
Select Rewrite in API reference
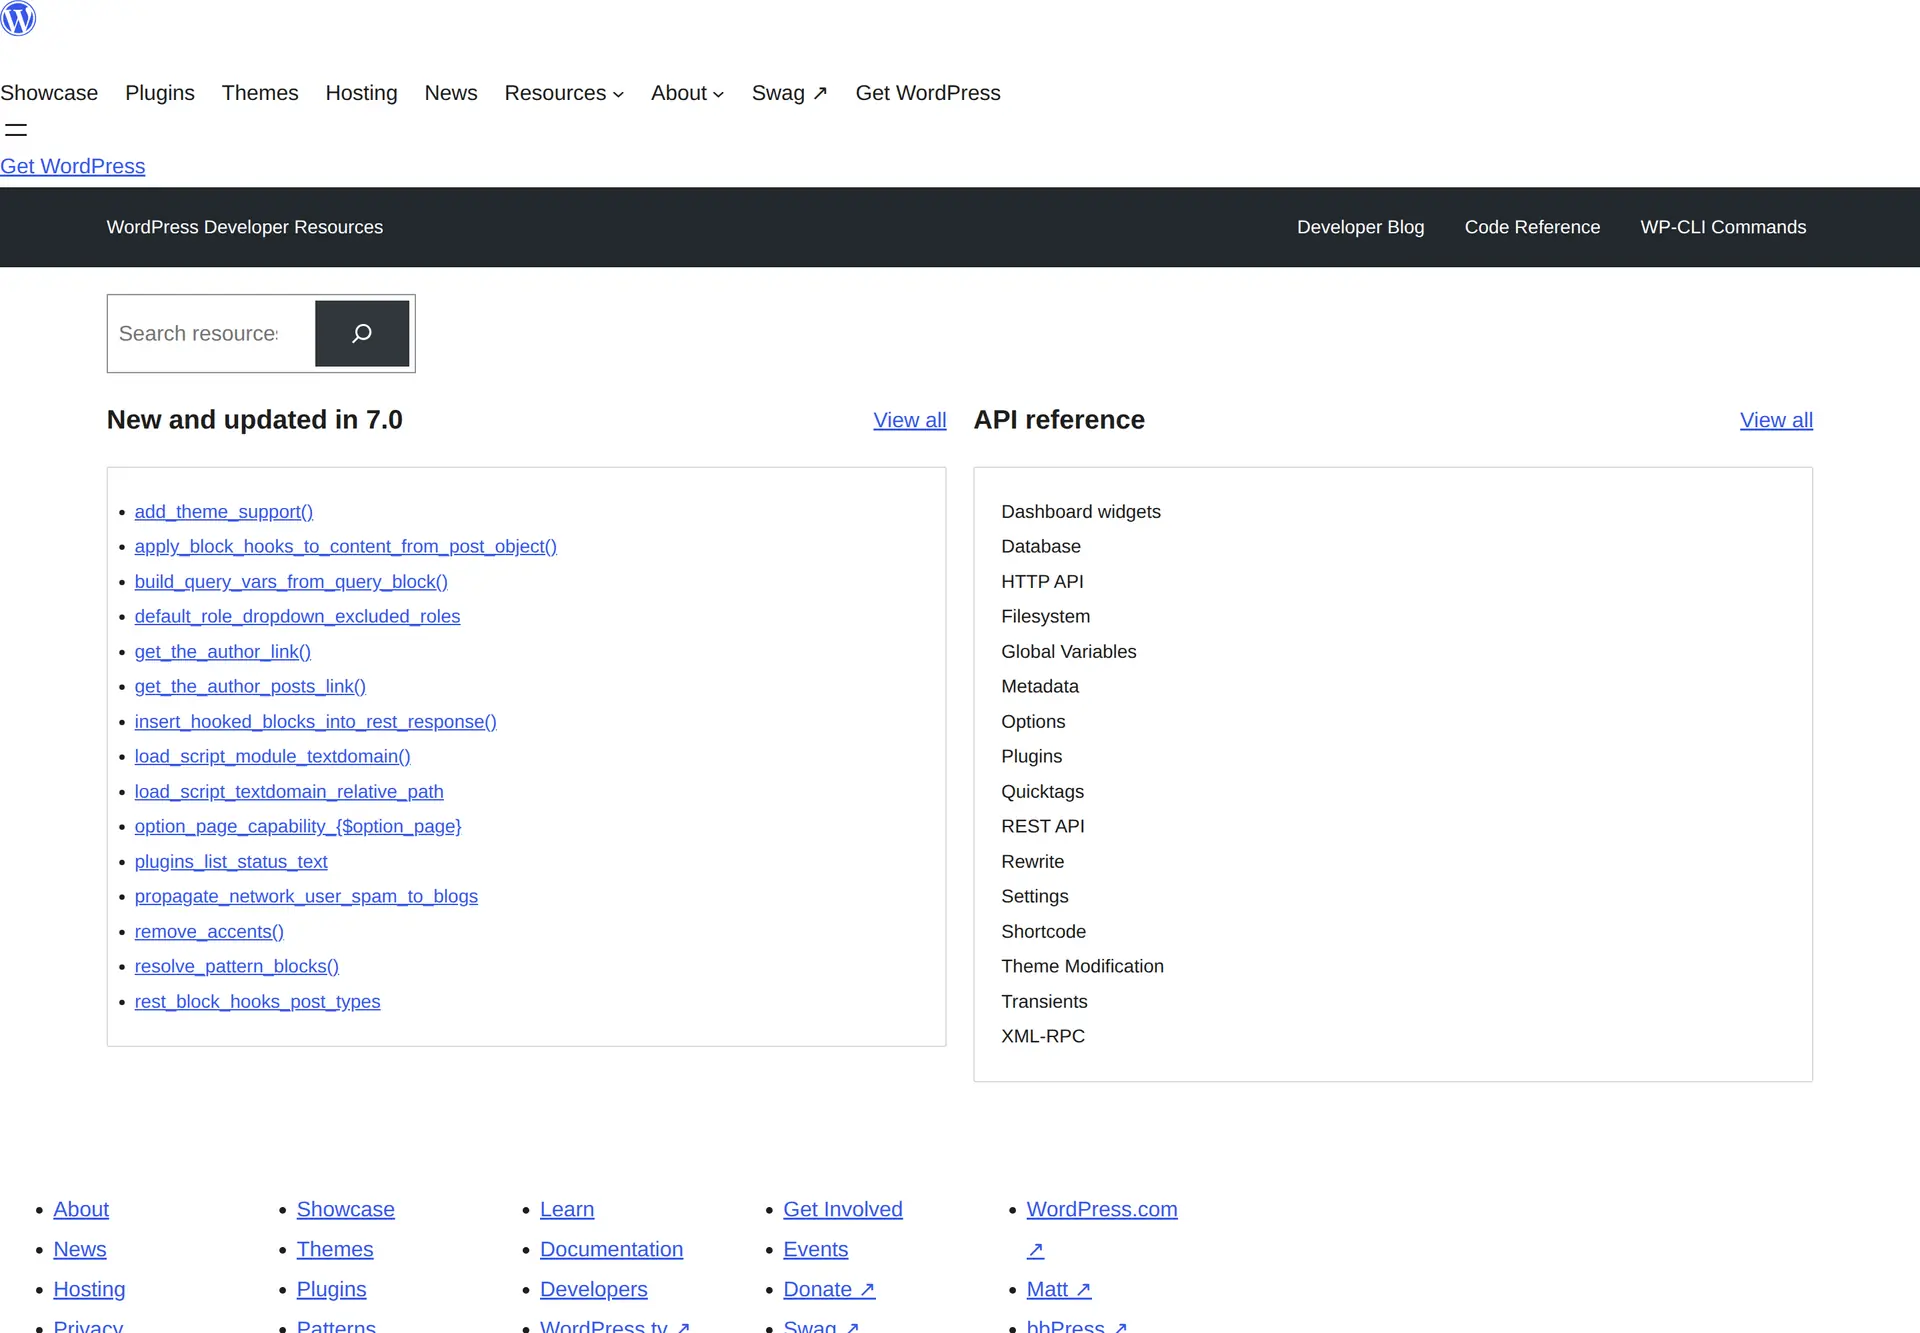pos(1033,862)
